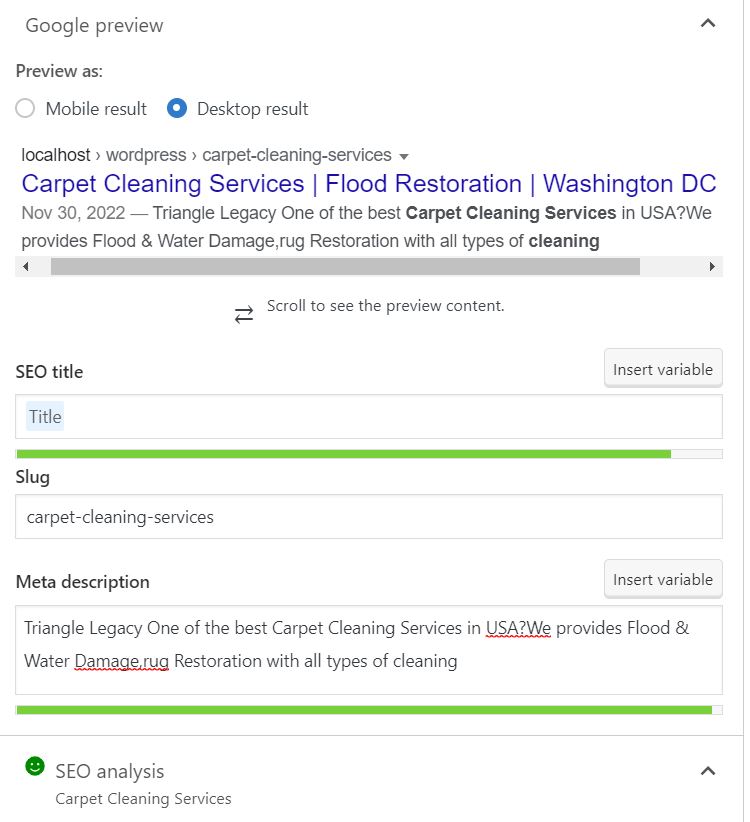The image size is (750, 822).
Task: Collapse the SEO analysis section
Action: 708,771
